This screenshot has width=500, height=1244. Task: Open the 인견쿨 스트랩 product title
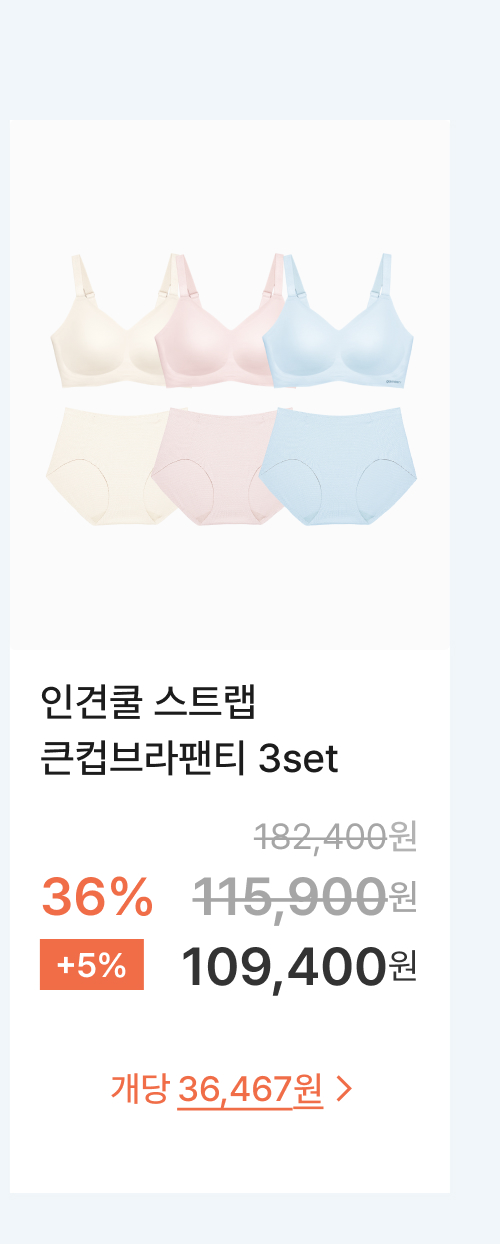[149, 703]
